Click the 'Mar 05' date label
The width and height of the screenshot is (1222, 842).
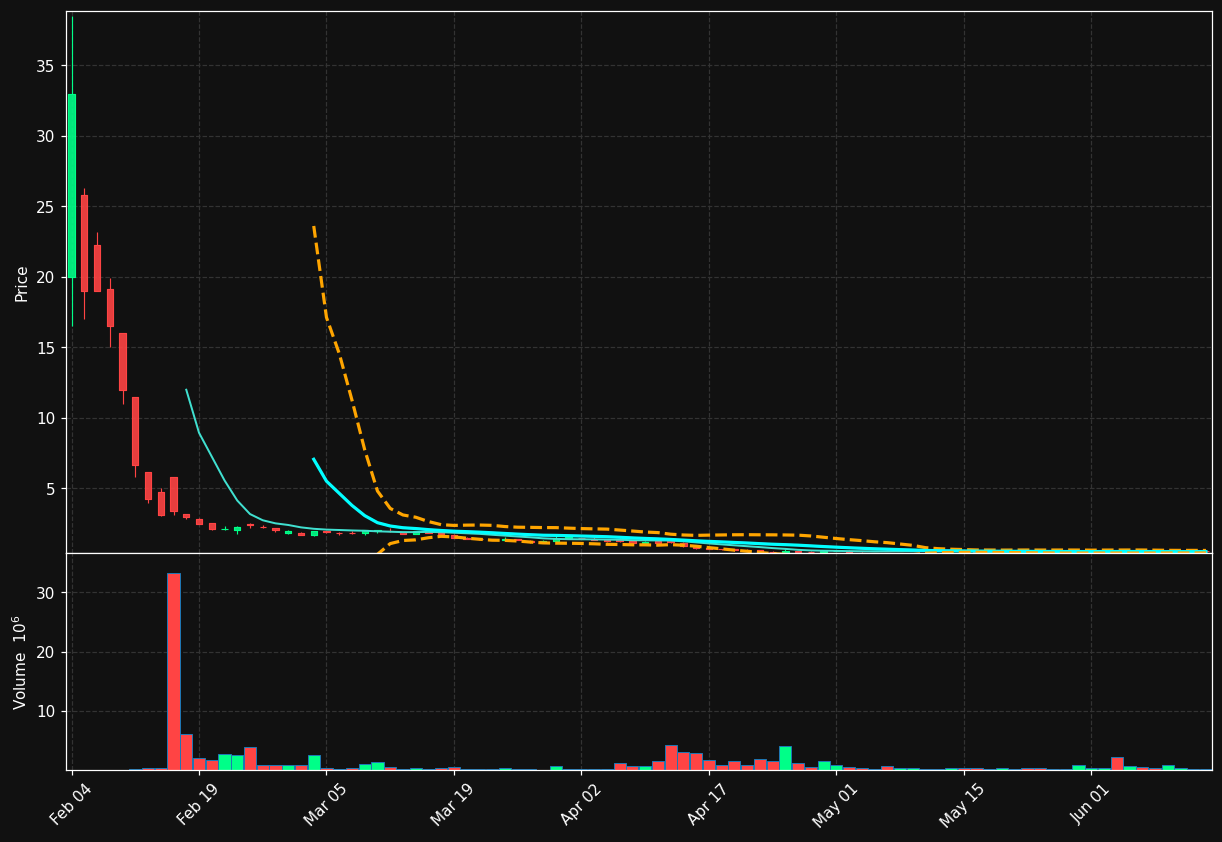(x=325, y=804)
